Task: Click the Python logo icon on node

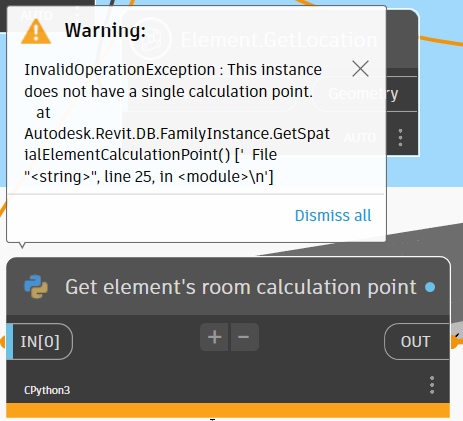Action: (x=36, y=287)
